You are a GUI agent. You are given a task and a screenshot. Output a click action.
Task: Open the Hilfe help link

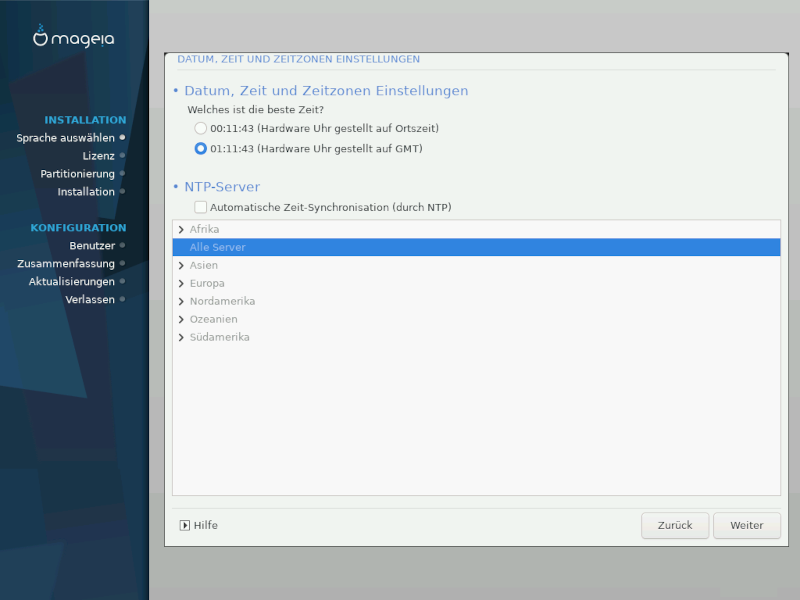click(x=205, y=525)
